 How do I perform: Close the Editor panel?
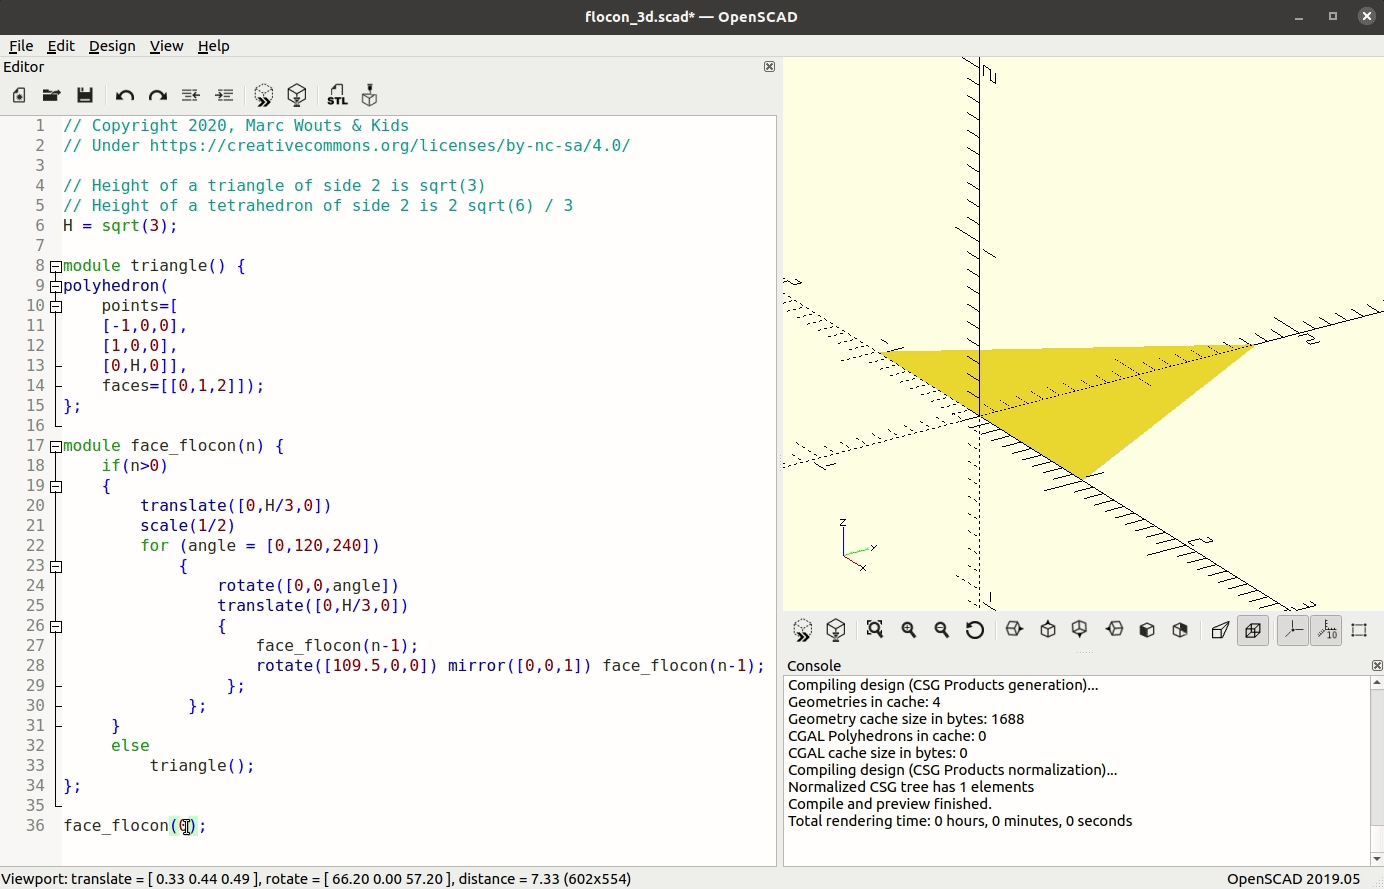[769, 66]
